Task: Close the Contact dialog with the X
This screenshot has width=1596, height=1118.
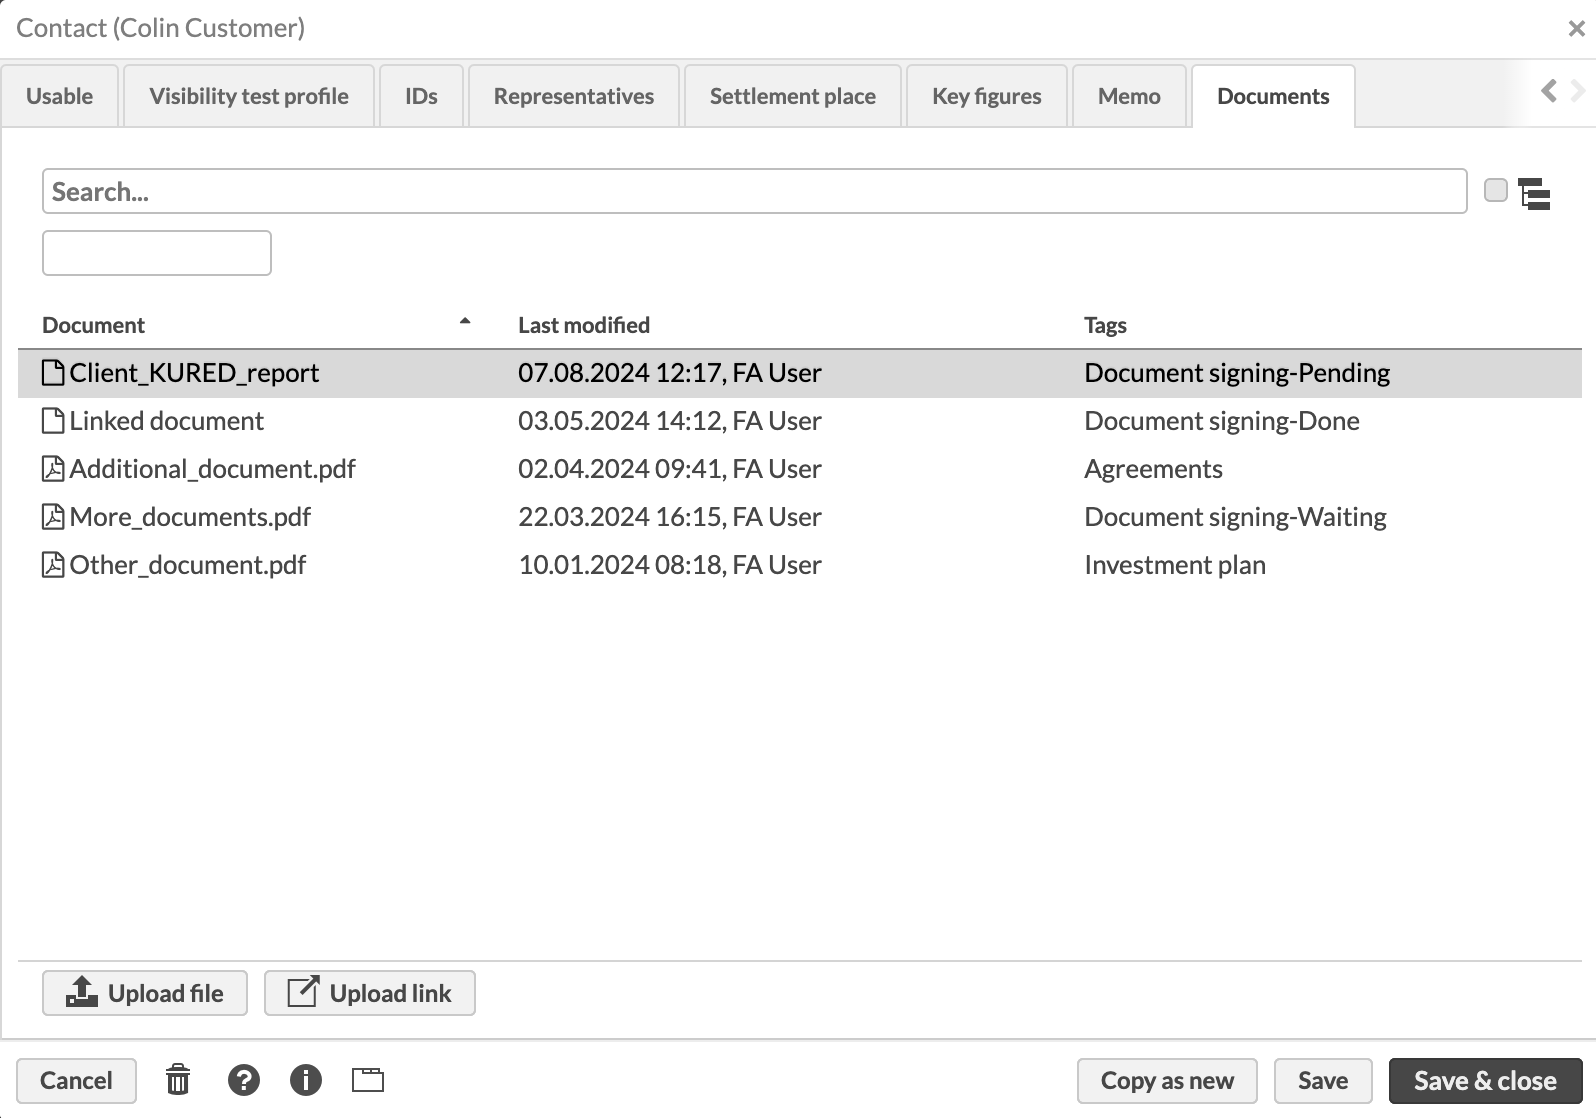Action: [1576, 29]
